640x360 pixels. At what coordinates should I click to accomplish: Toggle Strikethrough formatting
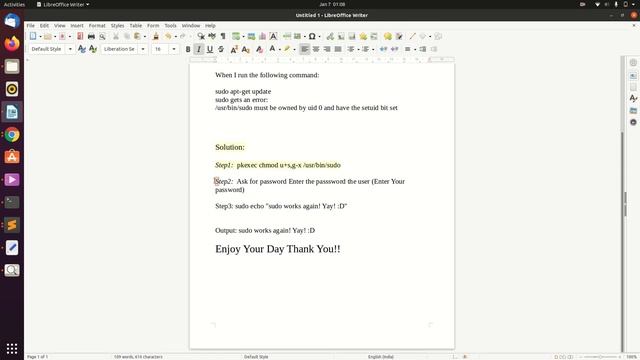point(221,49)
